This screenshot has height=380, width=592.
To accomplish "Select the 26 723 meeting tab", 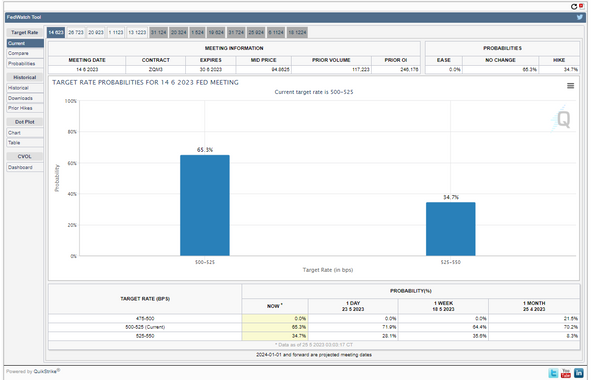I will (76, 32).
